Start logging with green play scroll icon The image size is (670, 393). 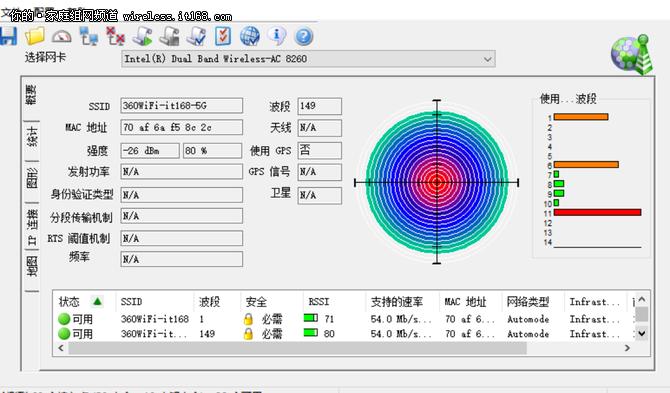click(142, 36)
